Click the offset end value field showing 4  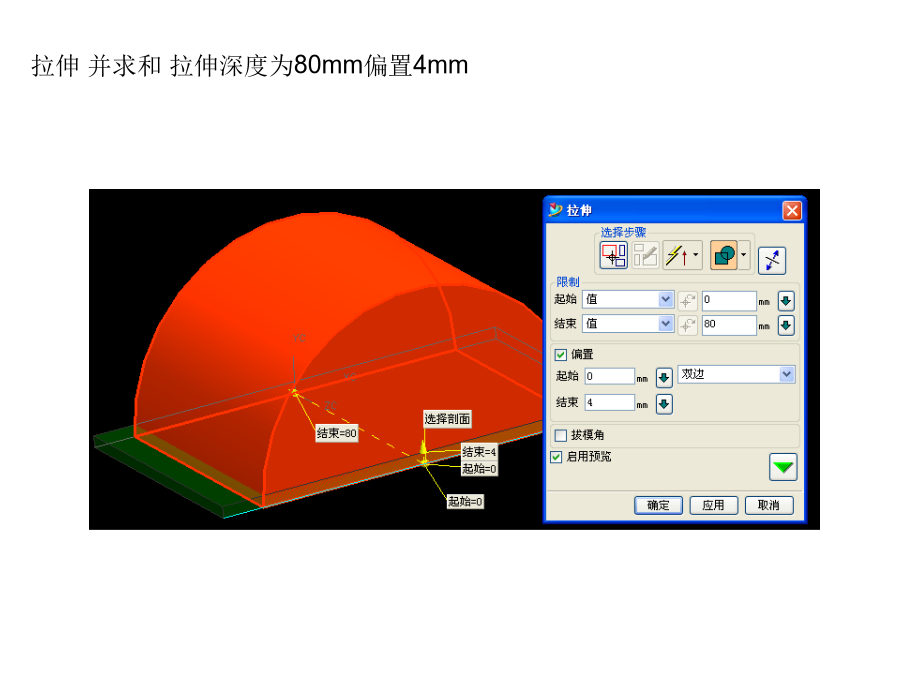coord(610,403)
